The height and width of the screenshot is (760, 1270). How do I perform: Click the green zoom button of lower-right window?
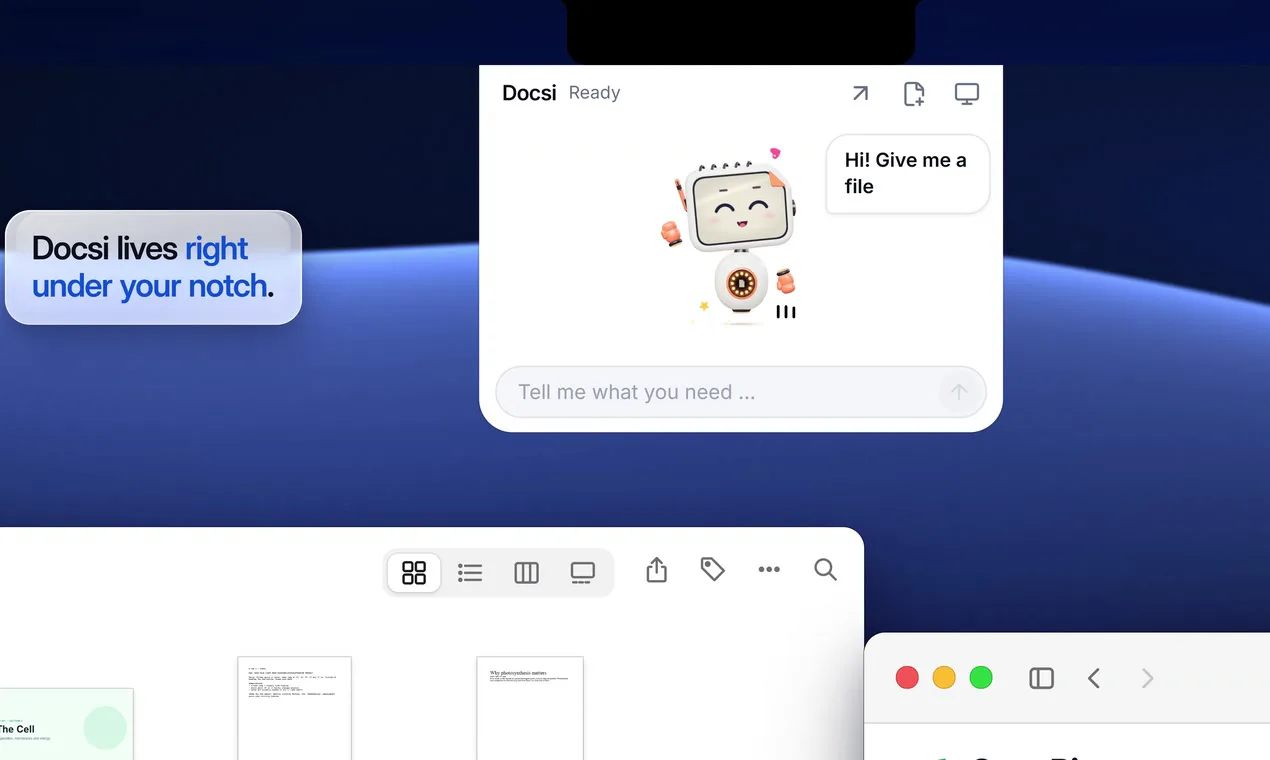tap(981, 678)
